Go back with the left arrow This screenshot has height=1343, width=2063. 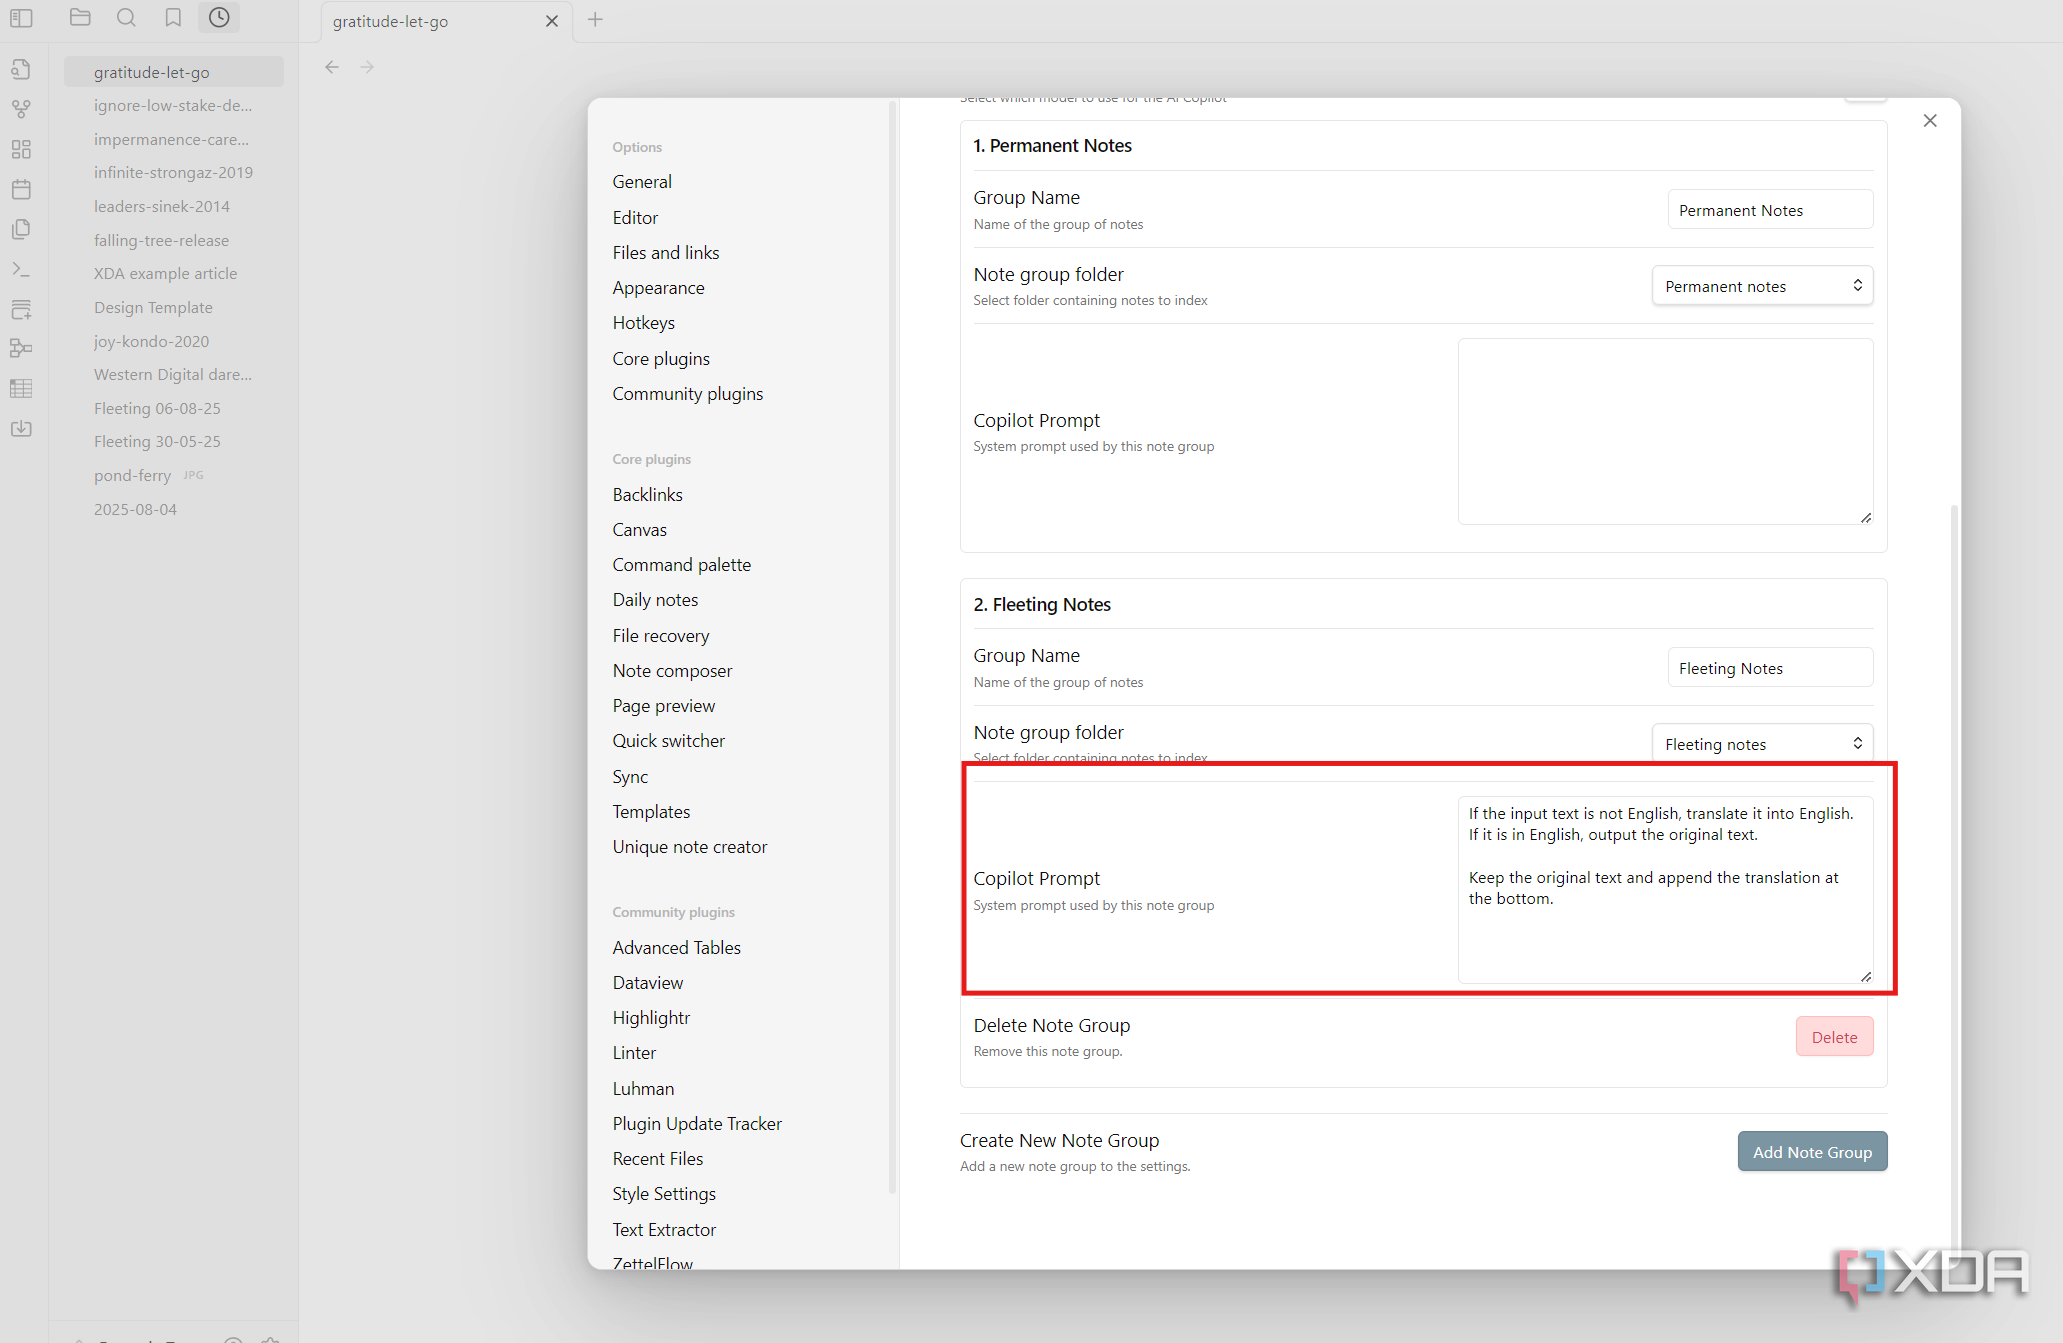point(332,67)
